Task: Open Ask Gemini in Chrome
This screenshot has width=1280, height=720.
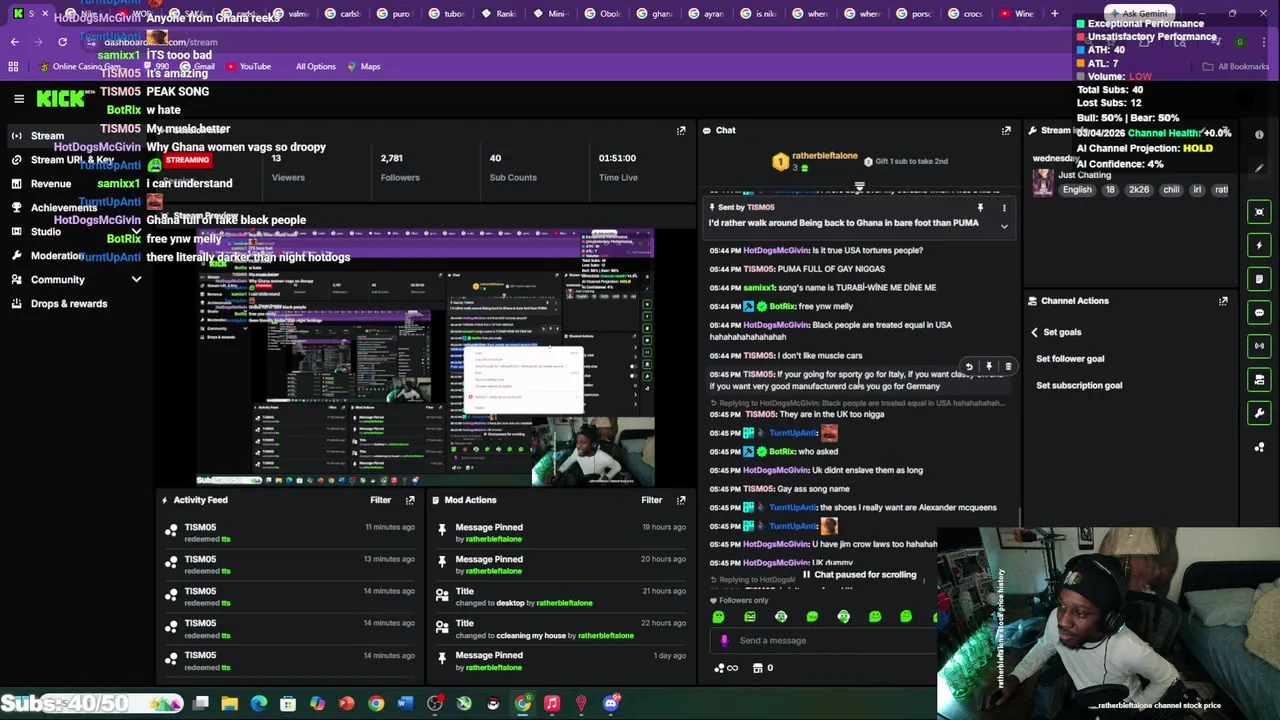Action: [1140, 14]
